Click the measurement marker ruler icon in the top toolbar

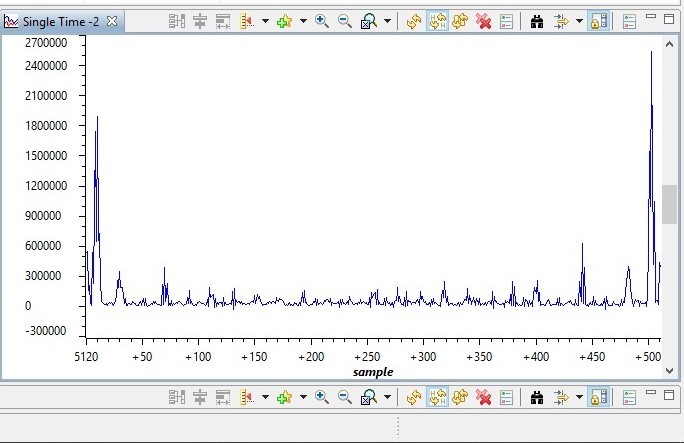click(x=247, y=21)
